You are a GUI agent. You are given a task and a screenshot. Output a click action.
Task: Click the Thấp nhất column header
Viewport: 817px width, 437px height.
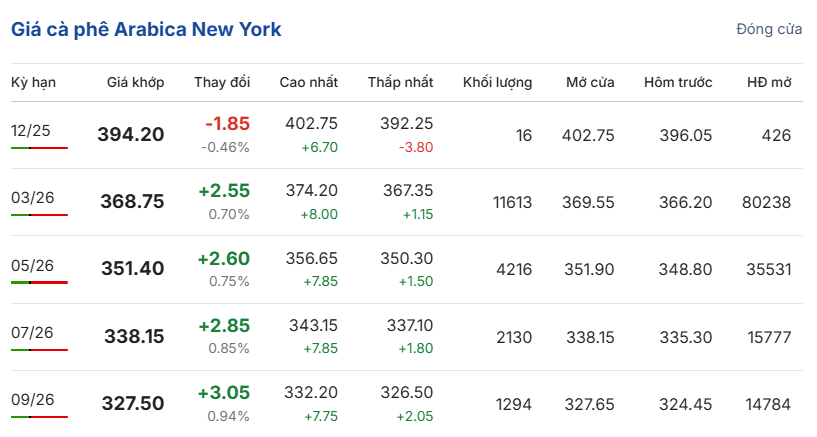(x=400, y=82)
